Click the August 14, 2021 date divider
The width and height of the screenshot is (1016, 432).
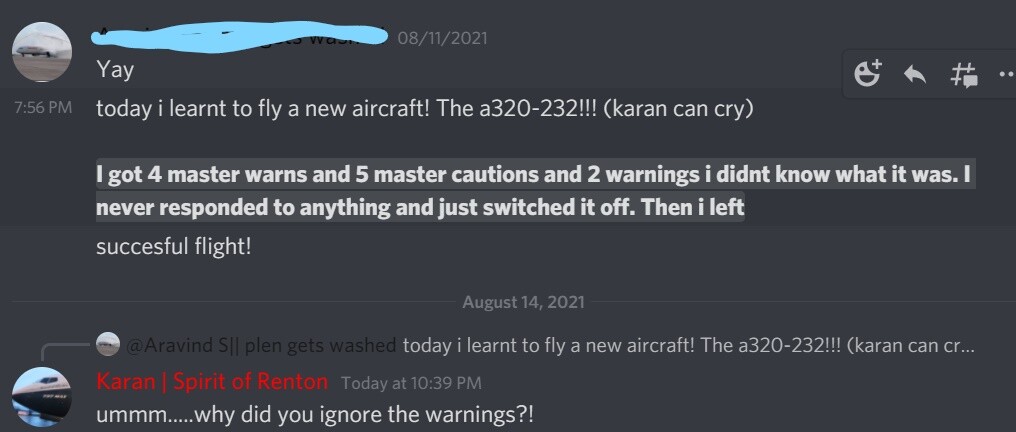point(524,302)
